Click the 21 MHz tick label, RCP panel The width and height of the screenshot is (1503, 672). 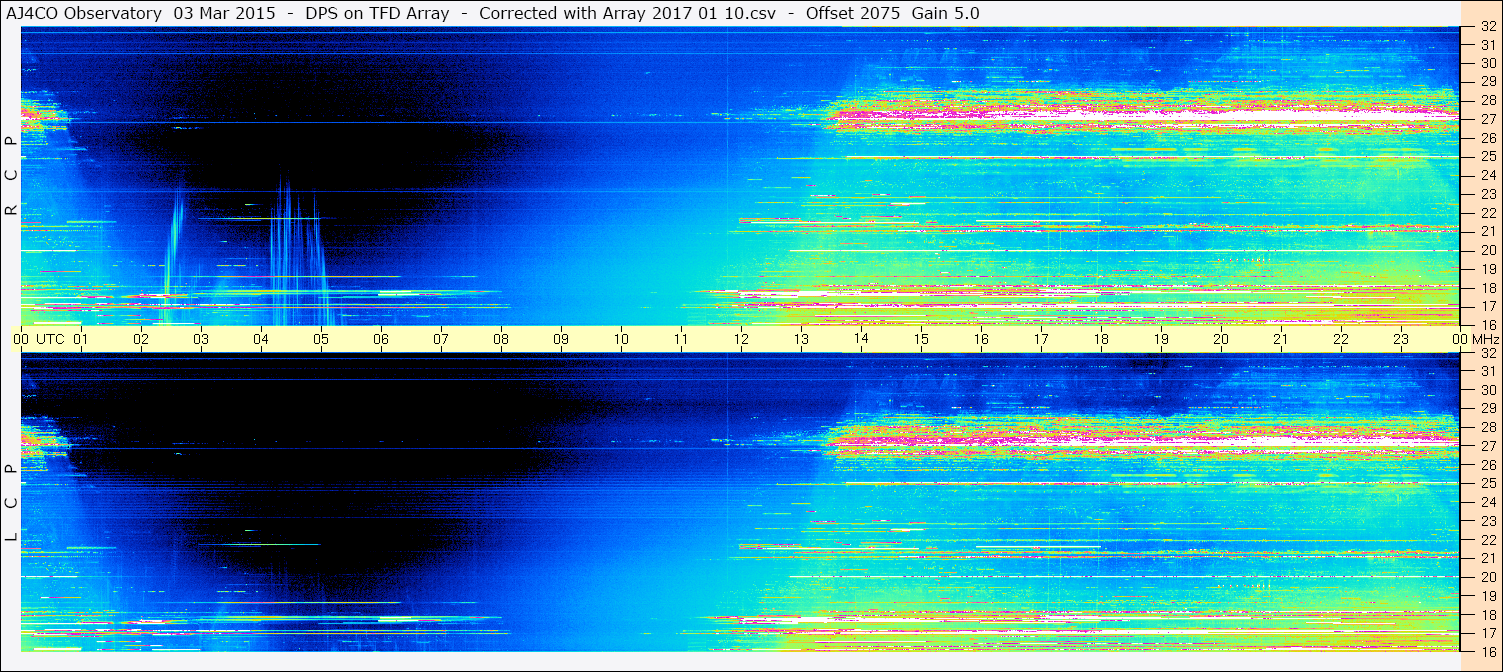1487,231
